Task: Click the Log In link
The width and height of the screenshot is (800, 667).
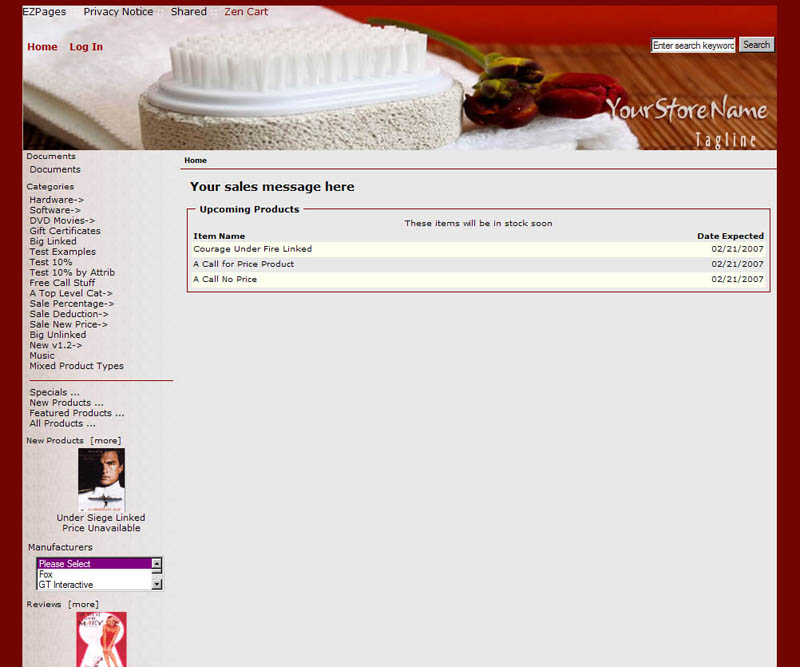Action: point(86,47)
